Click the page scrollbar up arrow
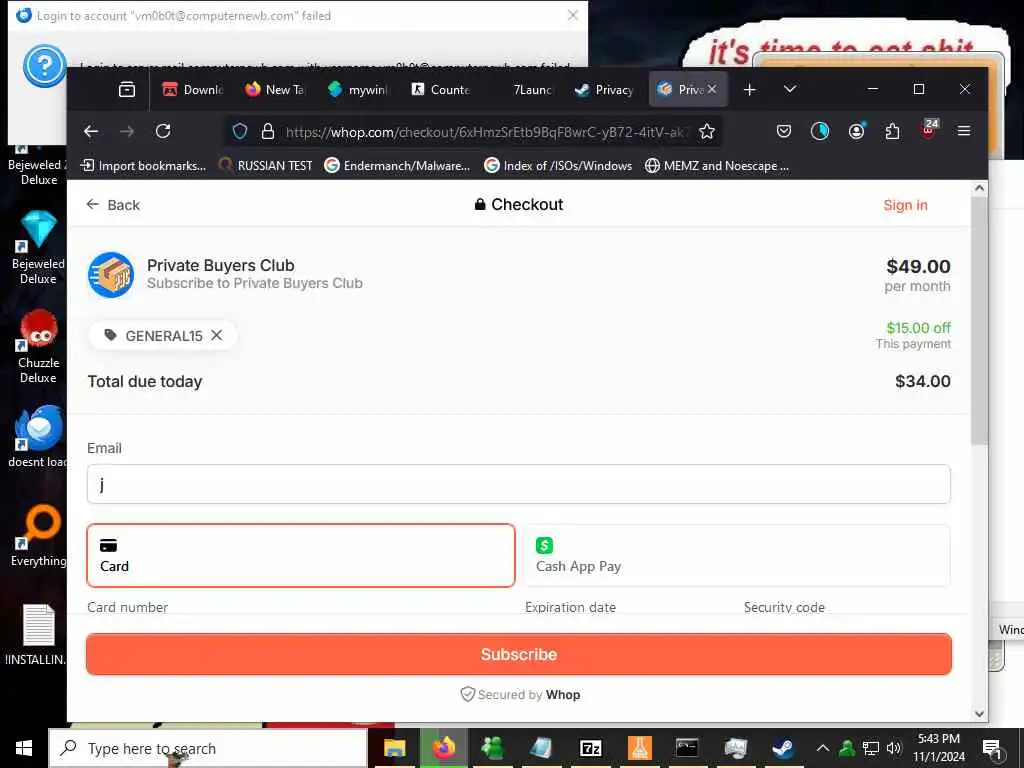This screenshot has width=1024, height=768. [979, 188]
